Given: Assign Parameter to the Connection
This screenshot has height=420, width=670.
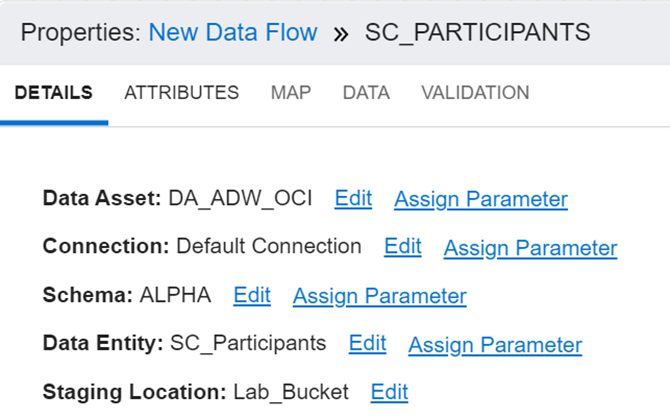Looking at the screenshot, I should [530, 247].
